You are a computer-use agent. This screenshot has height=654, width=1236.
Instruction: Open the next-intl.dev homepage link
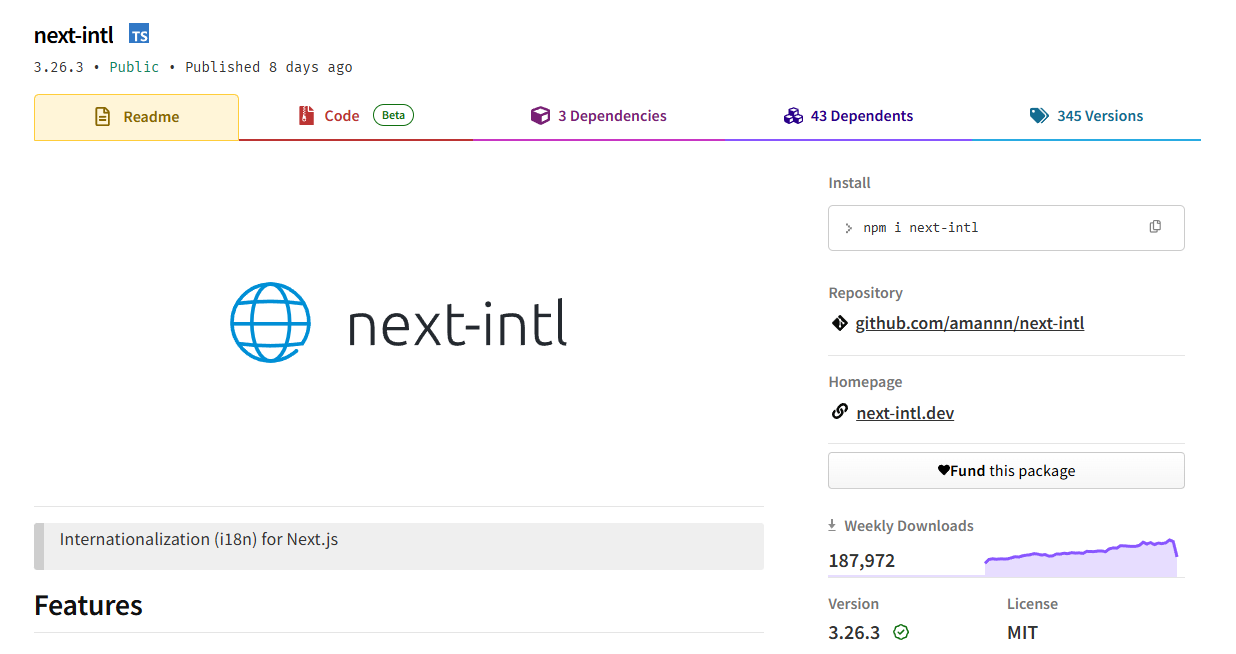click(905, 412)
